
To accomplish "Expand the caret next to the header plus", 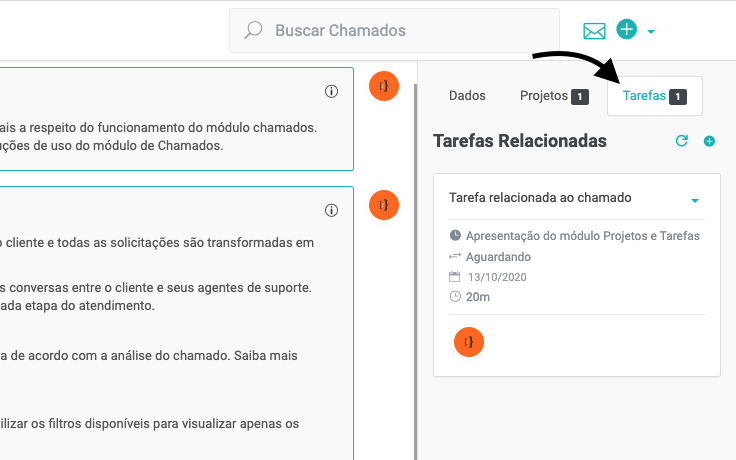I will (x=651, y=32).
